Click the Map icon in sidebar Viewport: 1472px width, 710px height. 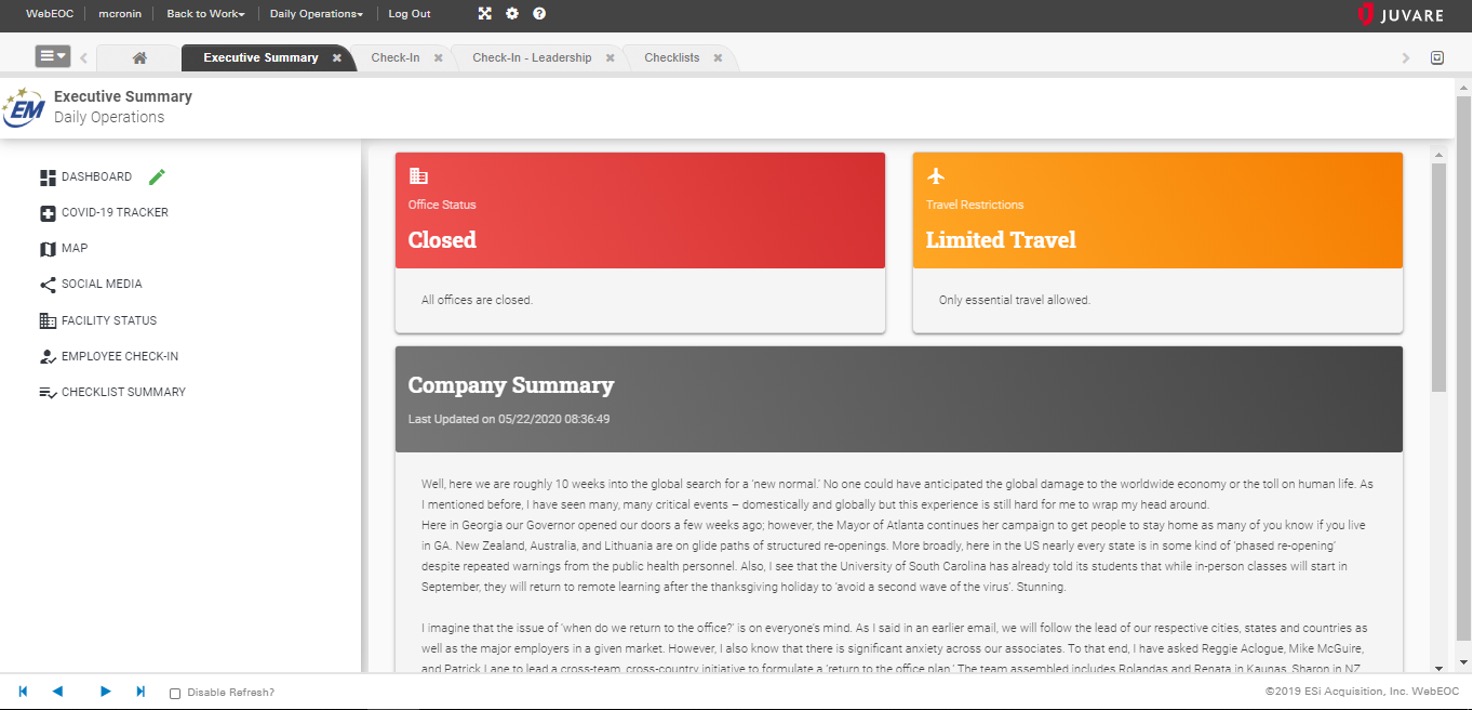point(48,249)
